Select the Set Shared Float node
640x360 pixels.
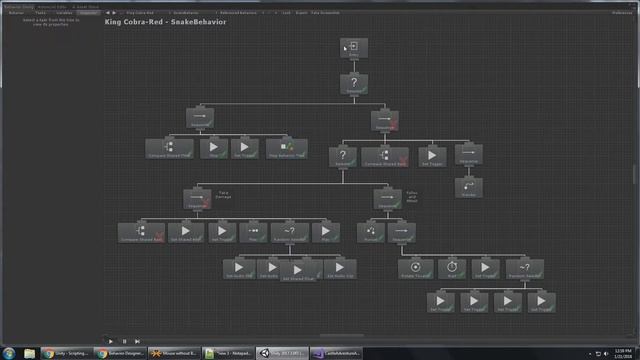click(x=298, y=272)
